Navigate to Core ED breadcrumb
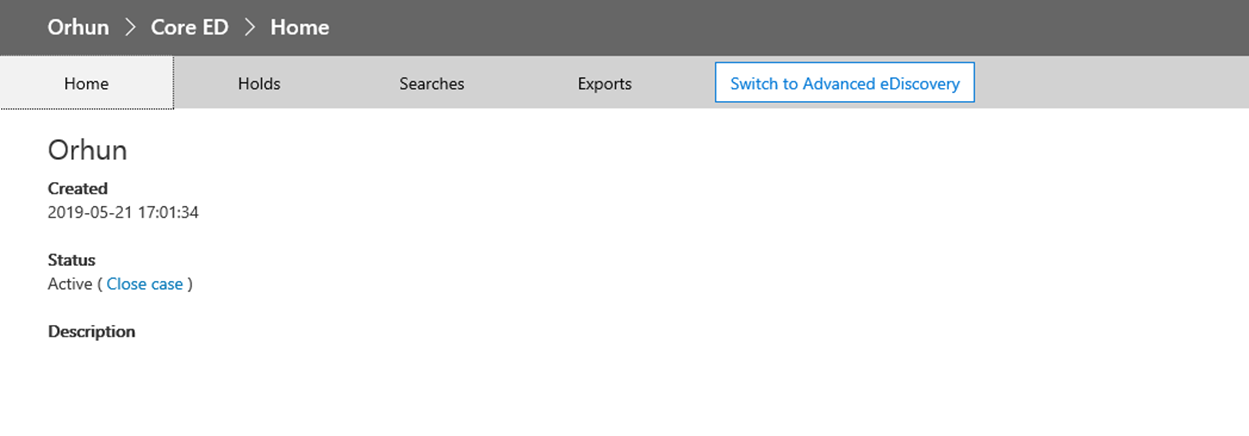1249x436 pixels. 190,27
